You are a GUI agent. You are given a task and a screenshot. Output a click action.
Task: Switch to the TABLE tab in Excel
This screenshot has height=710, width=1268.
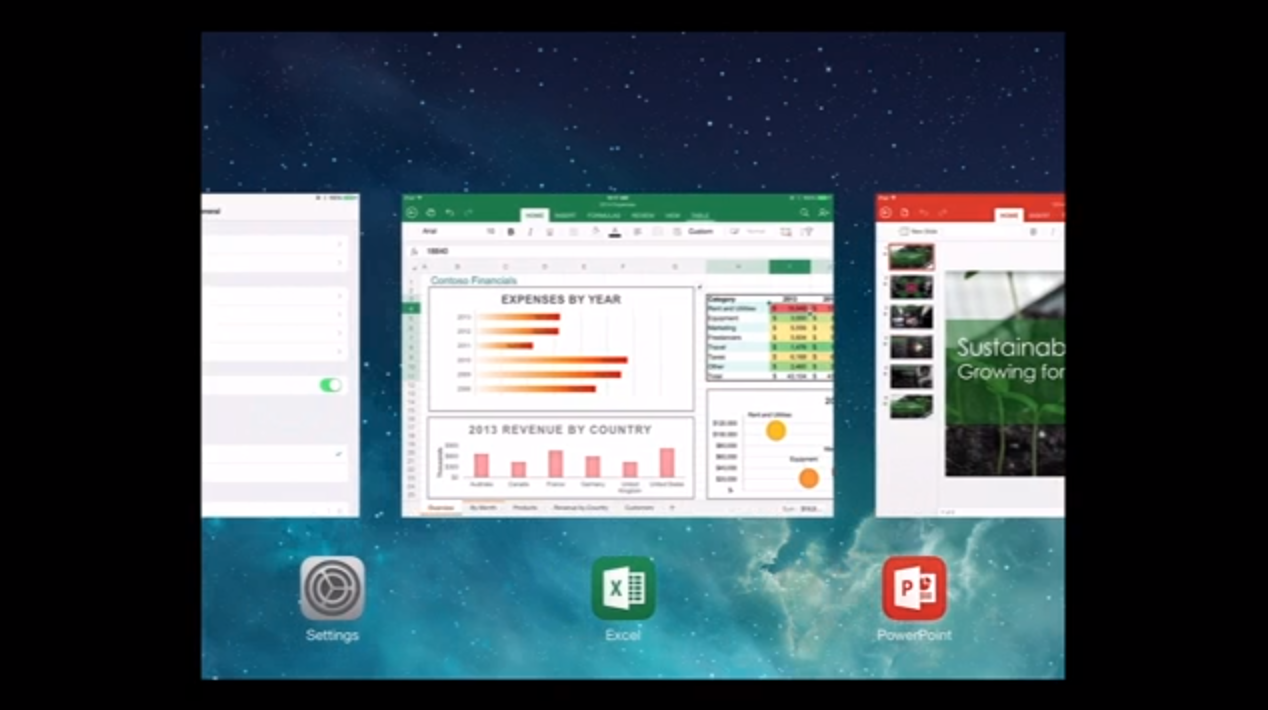click(x=700, y=215)
